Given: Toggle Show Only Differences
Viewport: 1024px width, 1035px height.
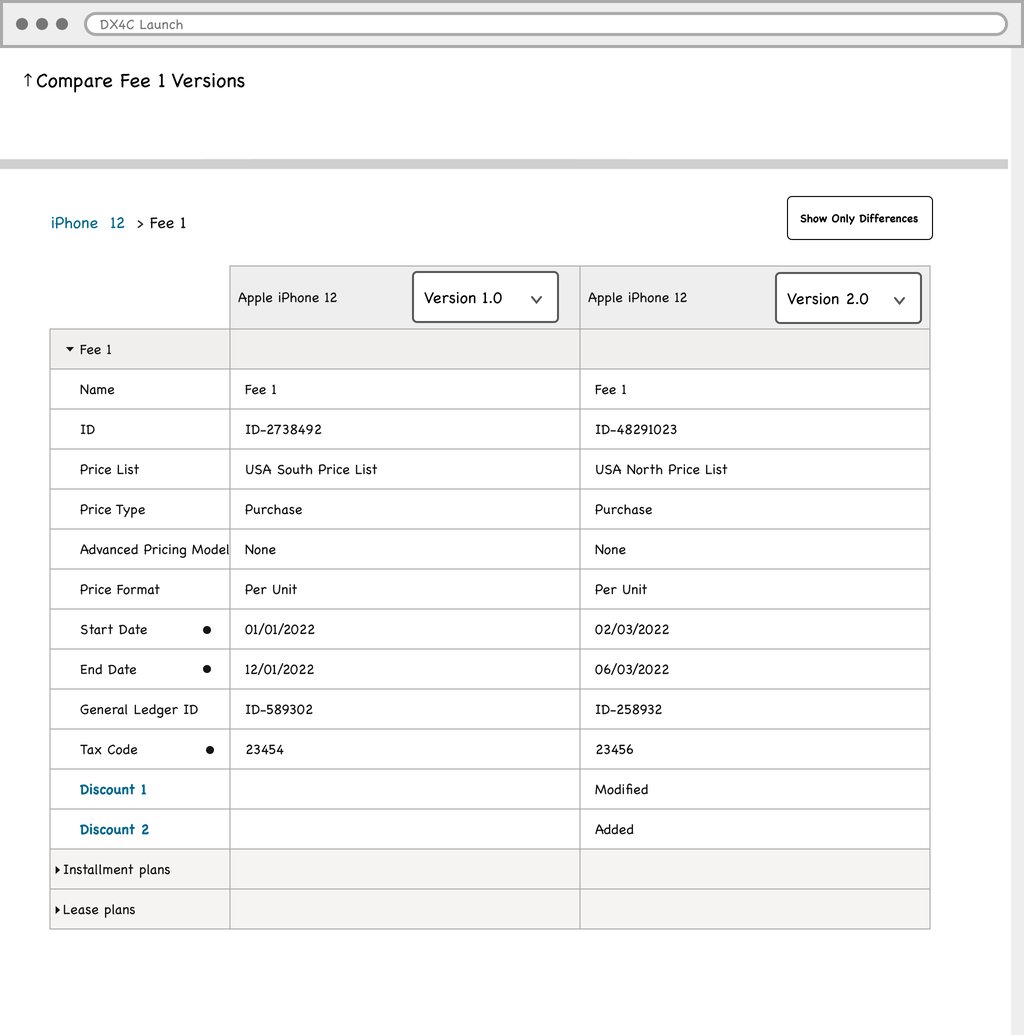Looking at the screenshot, I should 859,218.
